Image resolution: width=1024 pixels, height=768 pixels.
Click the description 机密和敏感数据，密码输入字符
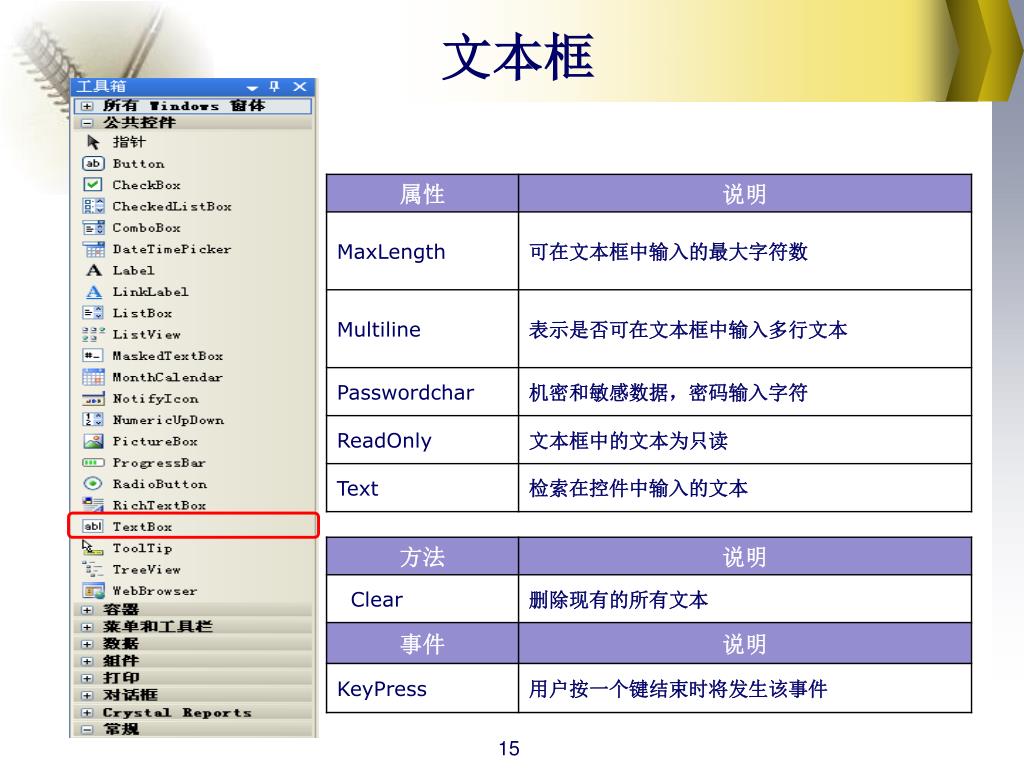click(x=668, y=392)
